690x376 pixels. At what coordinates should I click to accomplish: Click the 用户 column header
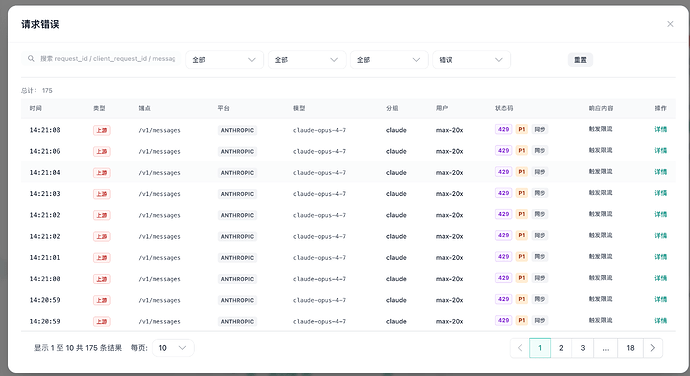pyautogui.click(x=442, y=108)
